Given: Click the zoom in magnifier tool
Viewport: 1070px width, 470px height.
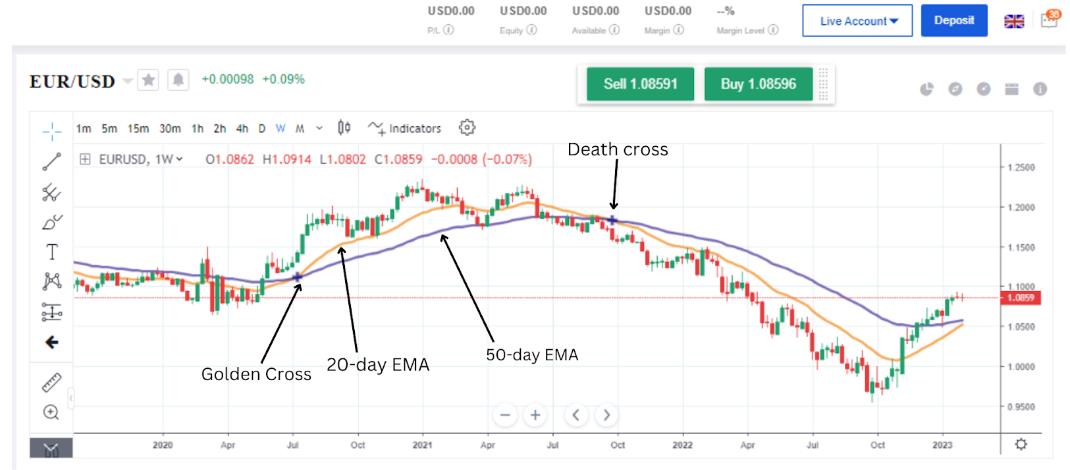Looking at the screenshot, I should 52,412.
